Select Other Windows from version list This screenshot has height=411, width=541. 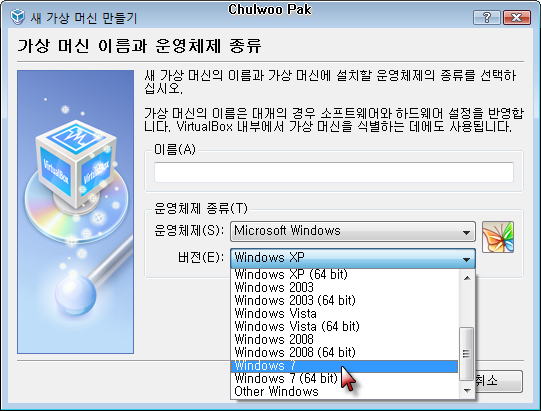point(344,392)
